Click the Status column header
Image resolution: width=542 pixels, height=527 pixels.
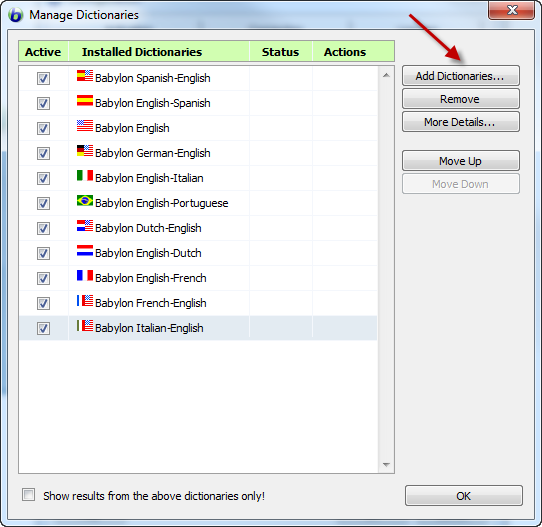(x=281, y=52)
